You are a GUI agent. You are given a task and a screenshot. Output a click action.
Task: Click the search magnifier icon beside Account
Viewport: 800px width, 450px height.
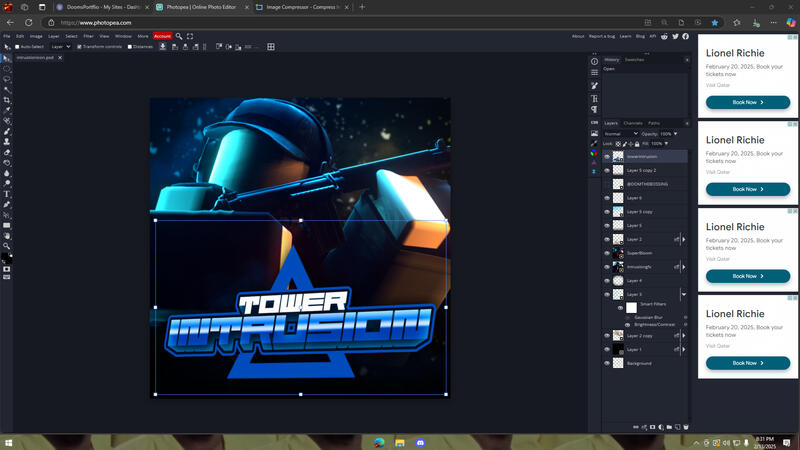(179, 36)
